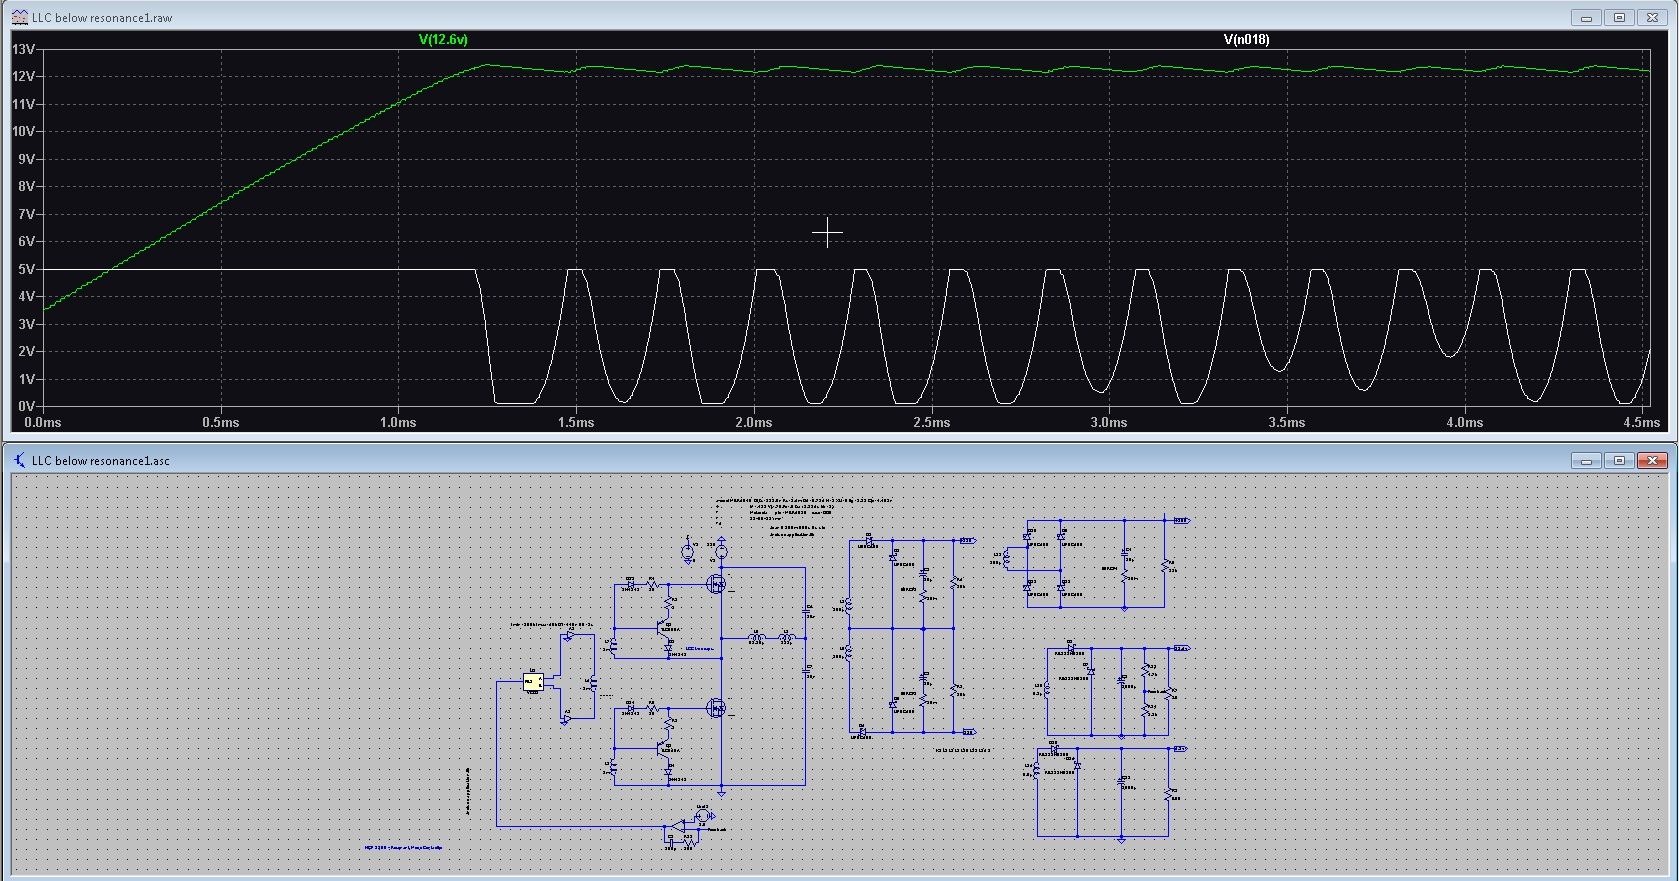Select the upper gate-drive transformer winding

tap(613, 645)
